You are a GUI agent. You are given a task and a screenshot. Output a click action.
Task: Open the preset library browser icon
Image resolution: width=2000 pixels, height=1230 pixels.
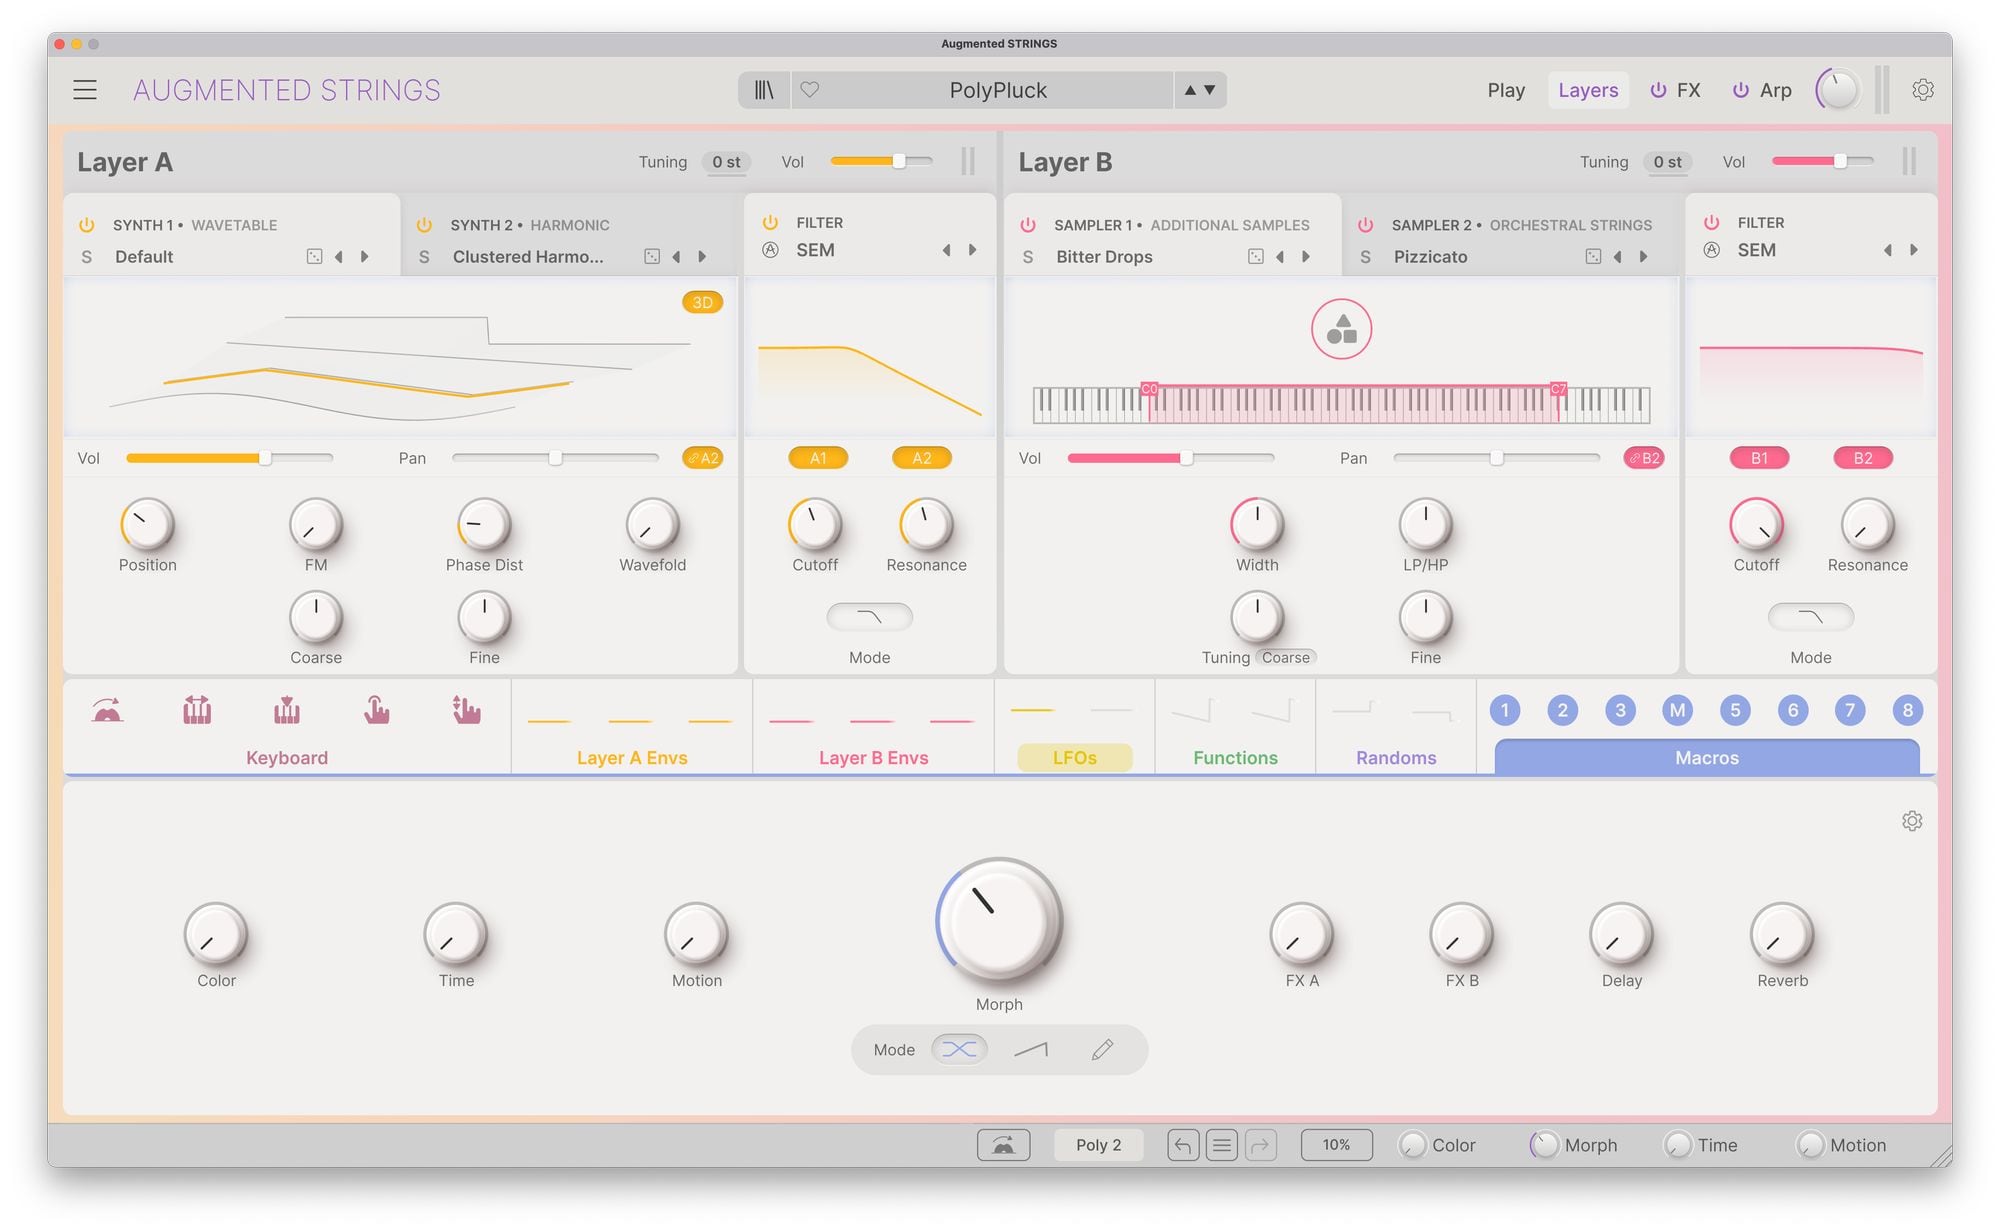(x=764, y=90)
